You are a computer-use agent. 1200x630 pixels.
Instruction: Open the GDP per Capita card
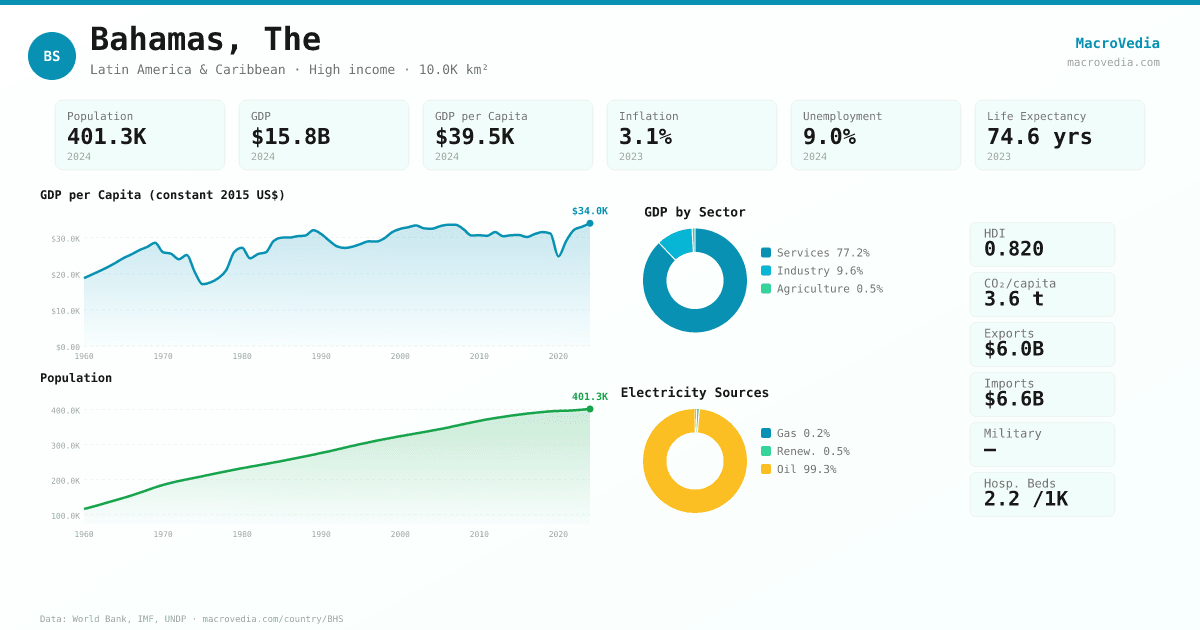tap(508, 135)
